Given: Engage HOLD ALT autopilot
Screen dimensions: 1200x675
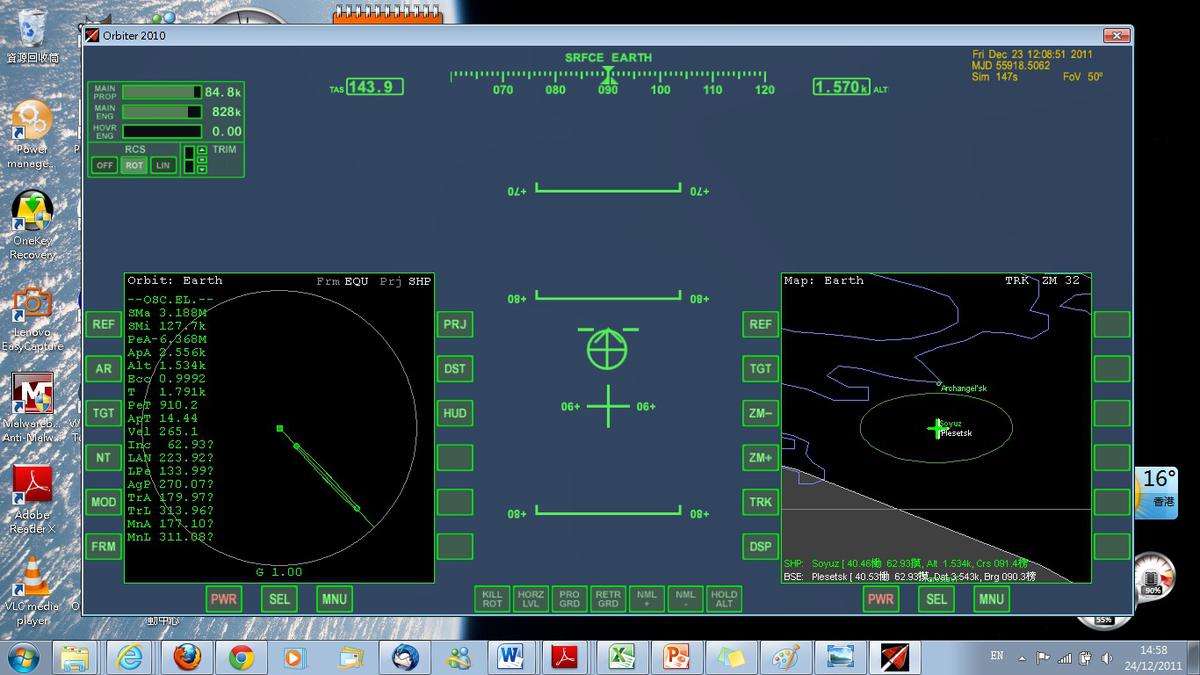Looking at the screenshot, I should [x=723, y=599].
